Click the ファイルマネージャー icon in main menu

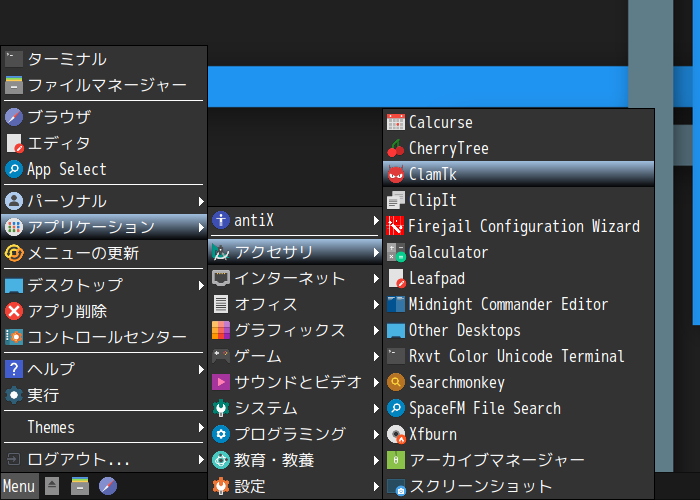(14, 85)
